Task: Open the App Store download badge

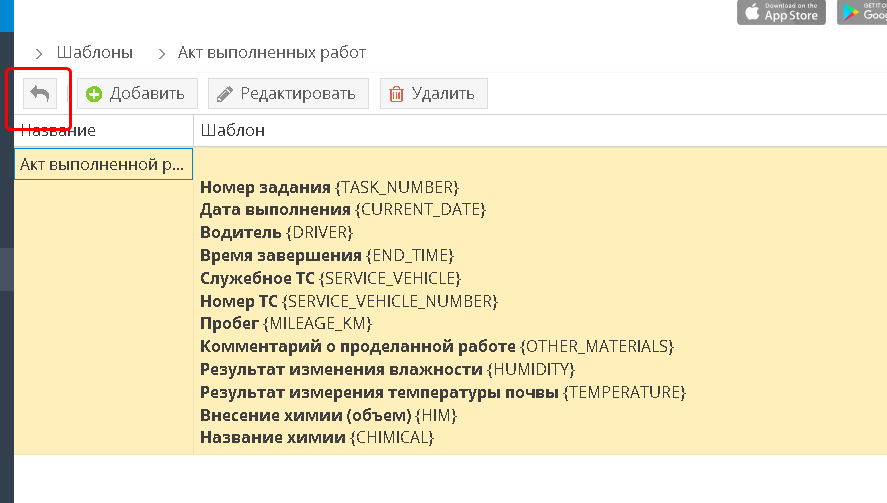Action: (781, 11)
